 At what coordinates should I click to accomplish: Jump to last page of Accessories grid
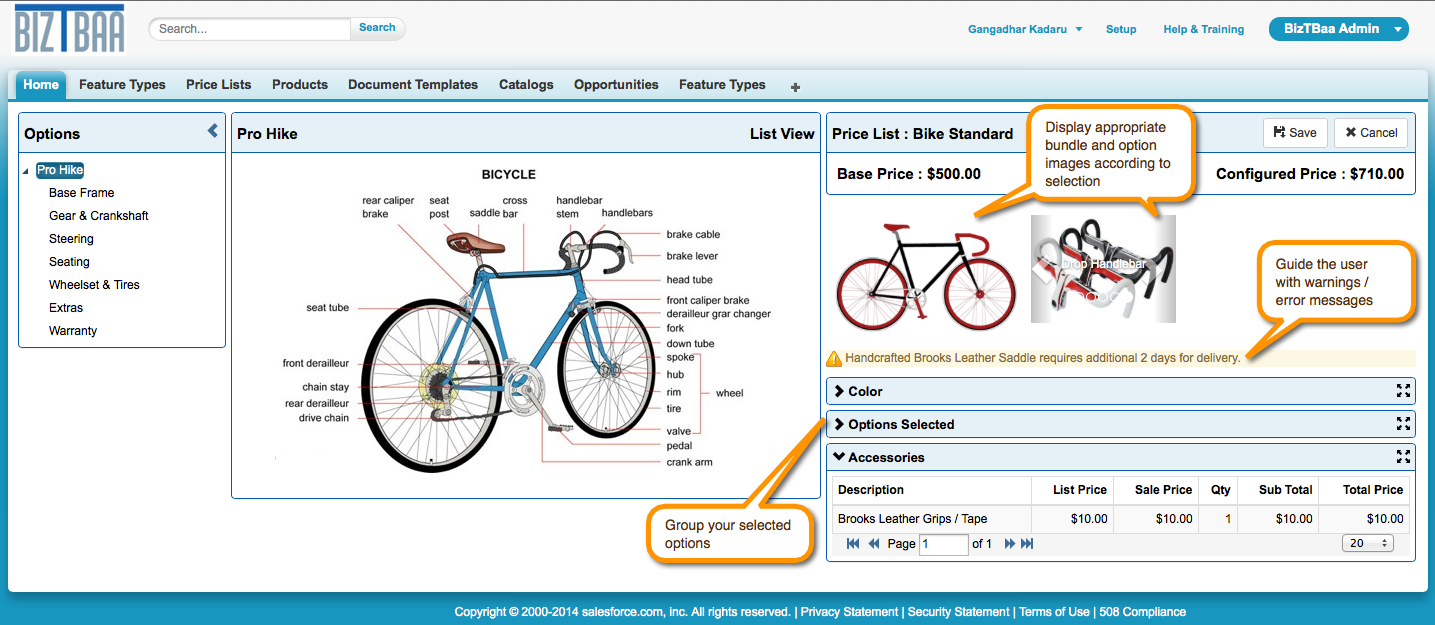[x=1027, y=544]
